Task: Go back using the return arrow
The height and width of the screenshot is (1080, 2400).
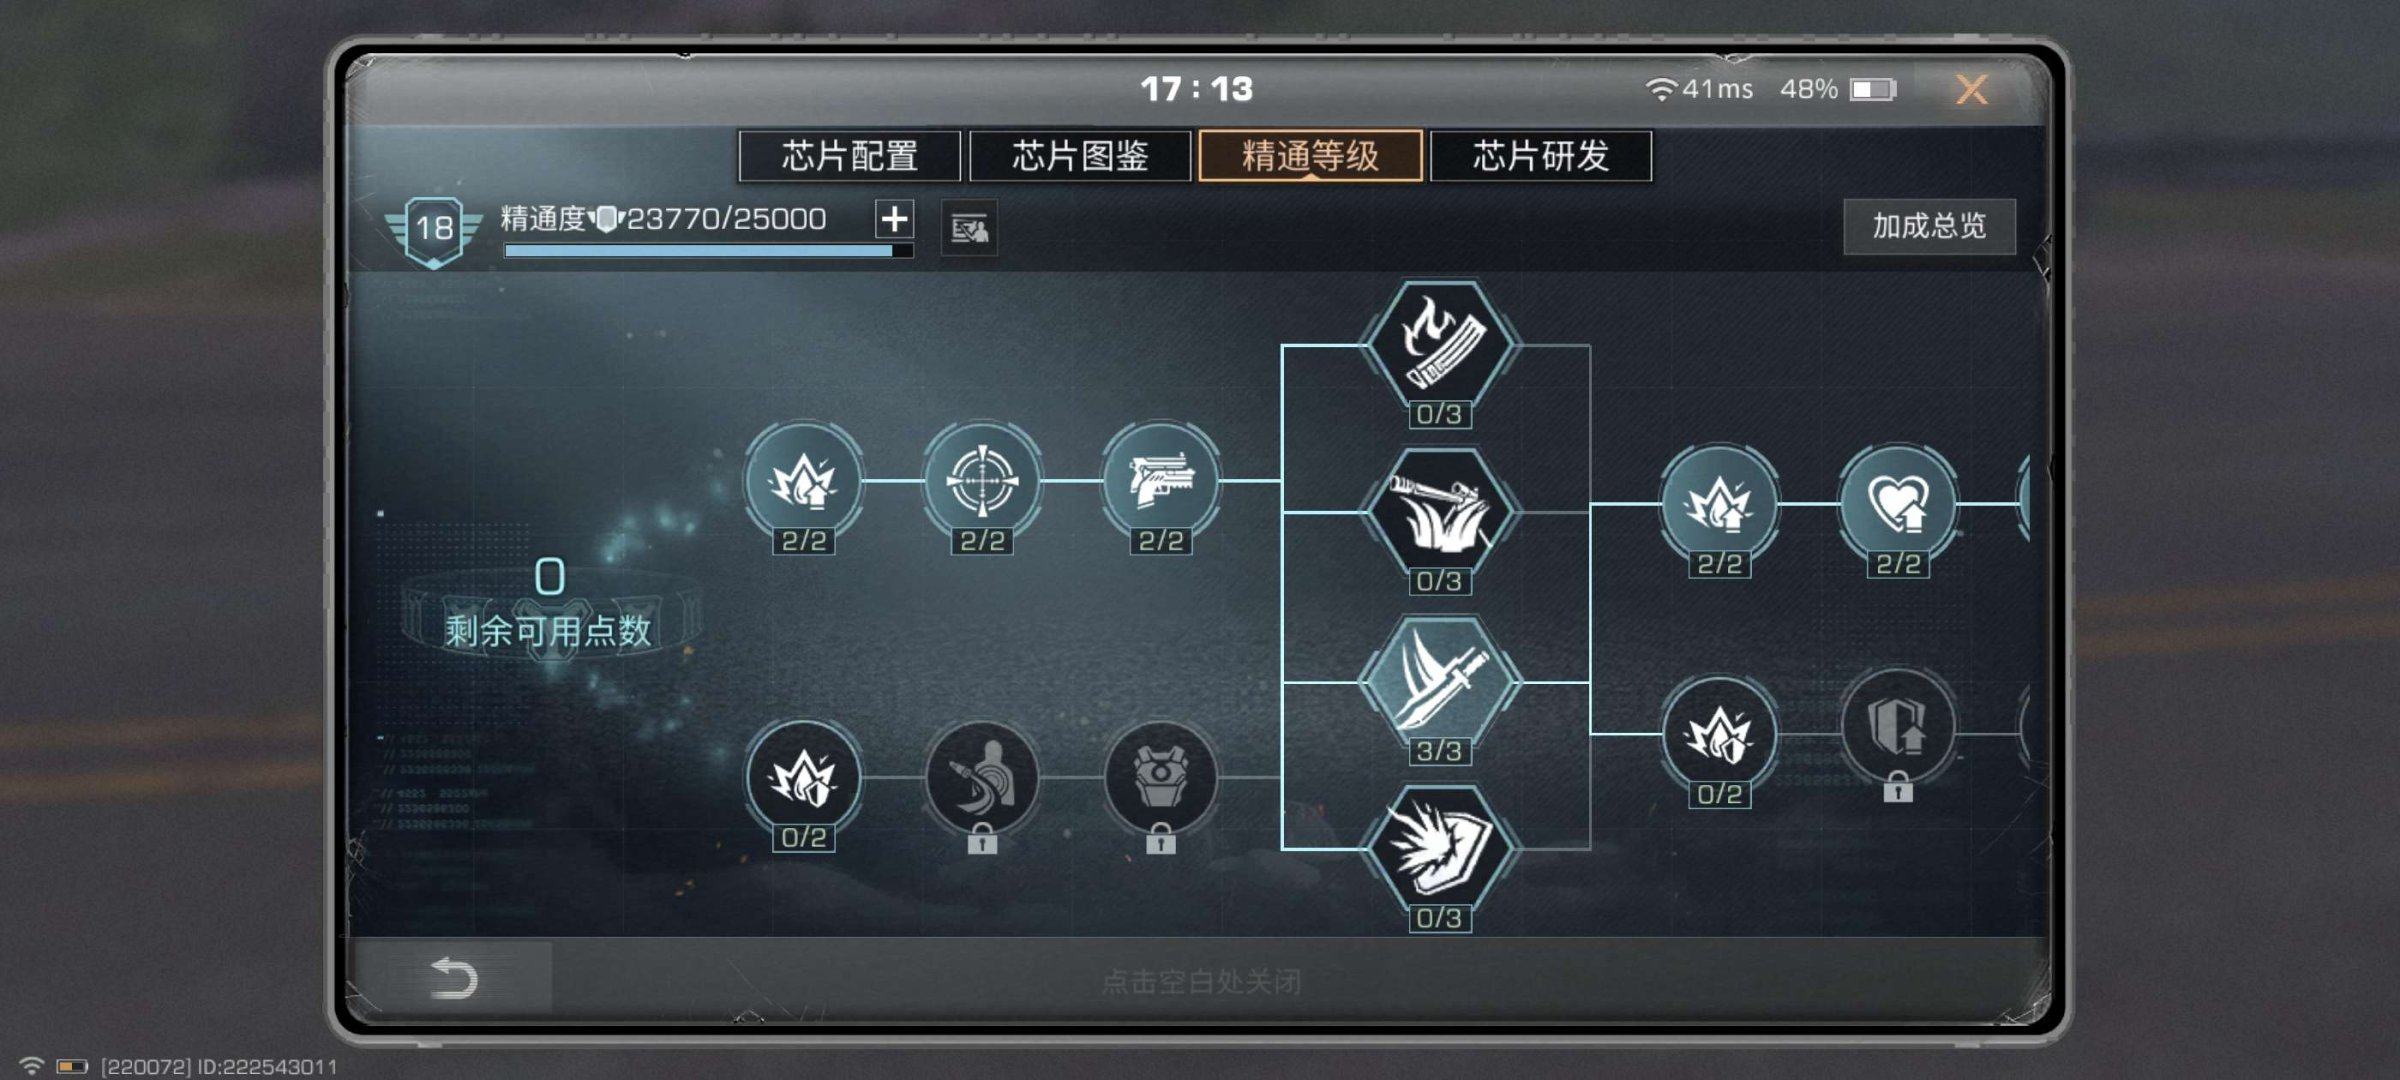Action: tap(454, 977)
